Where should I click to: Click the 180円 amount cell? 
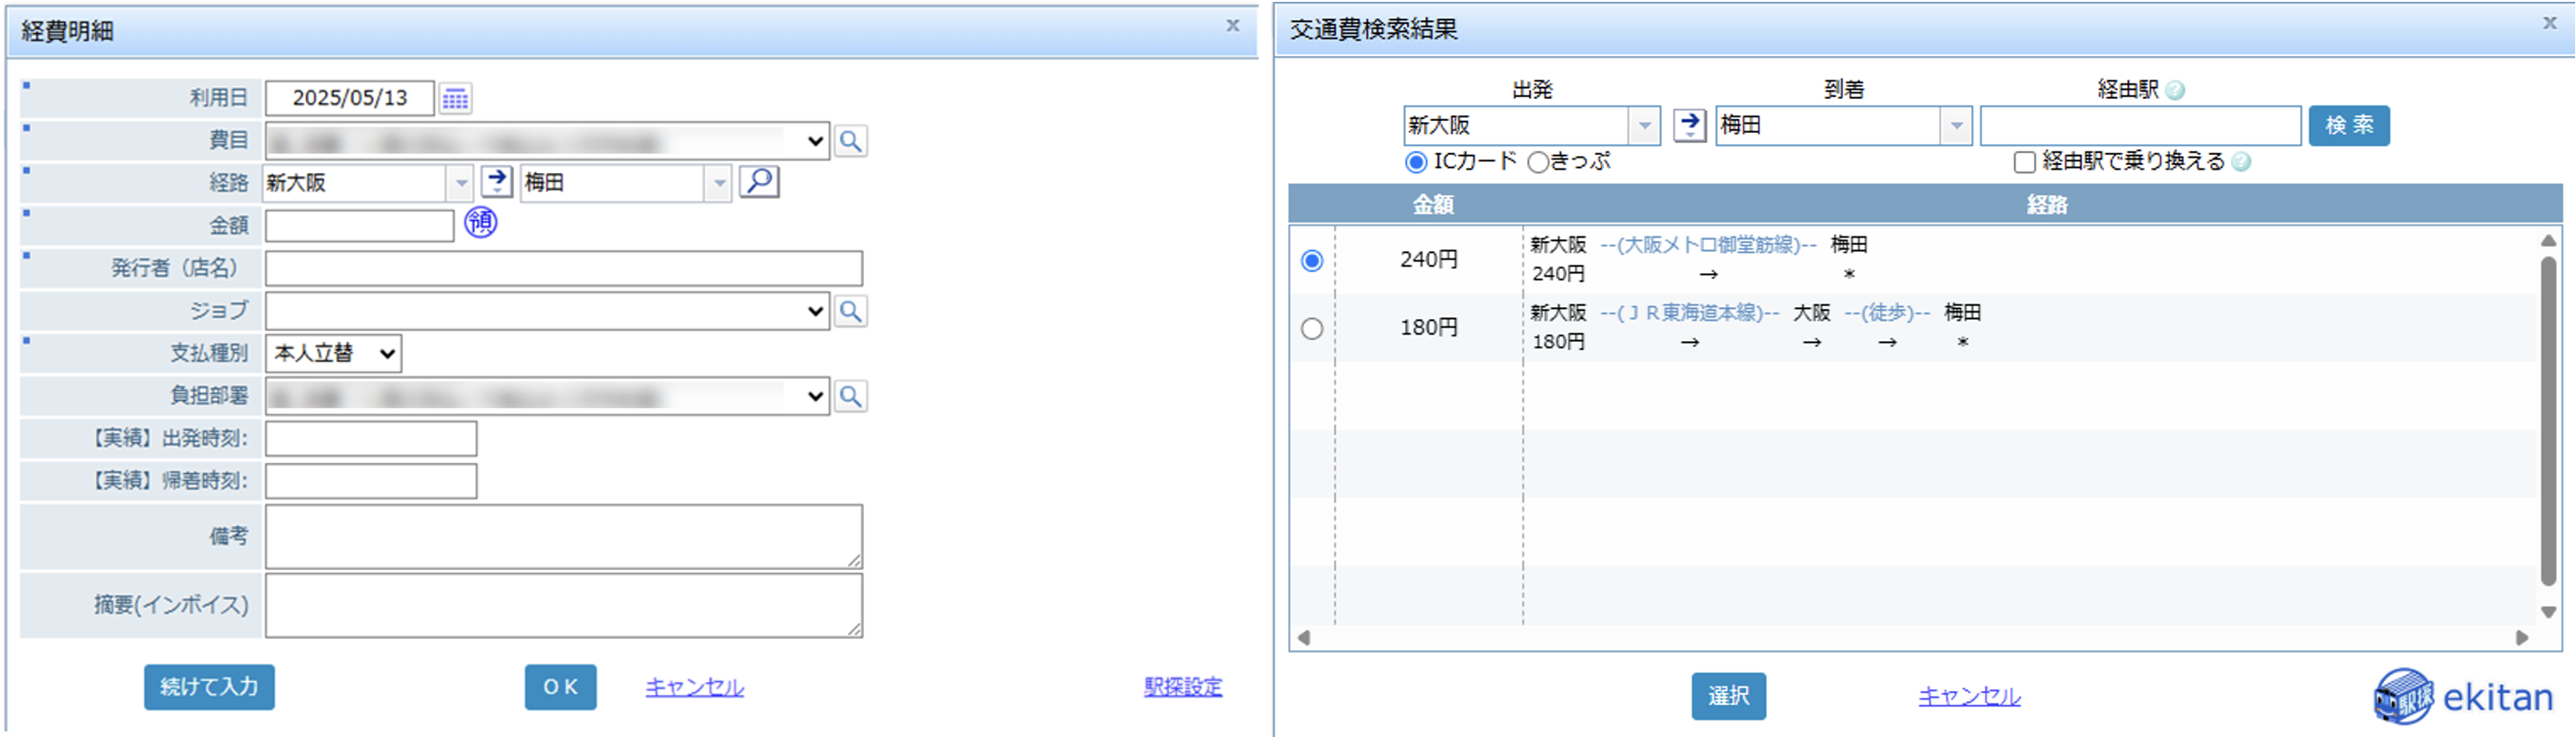tap(1428, 328)
